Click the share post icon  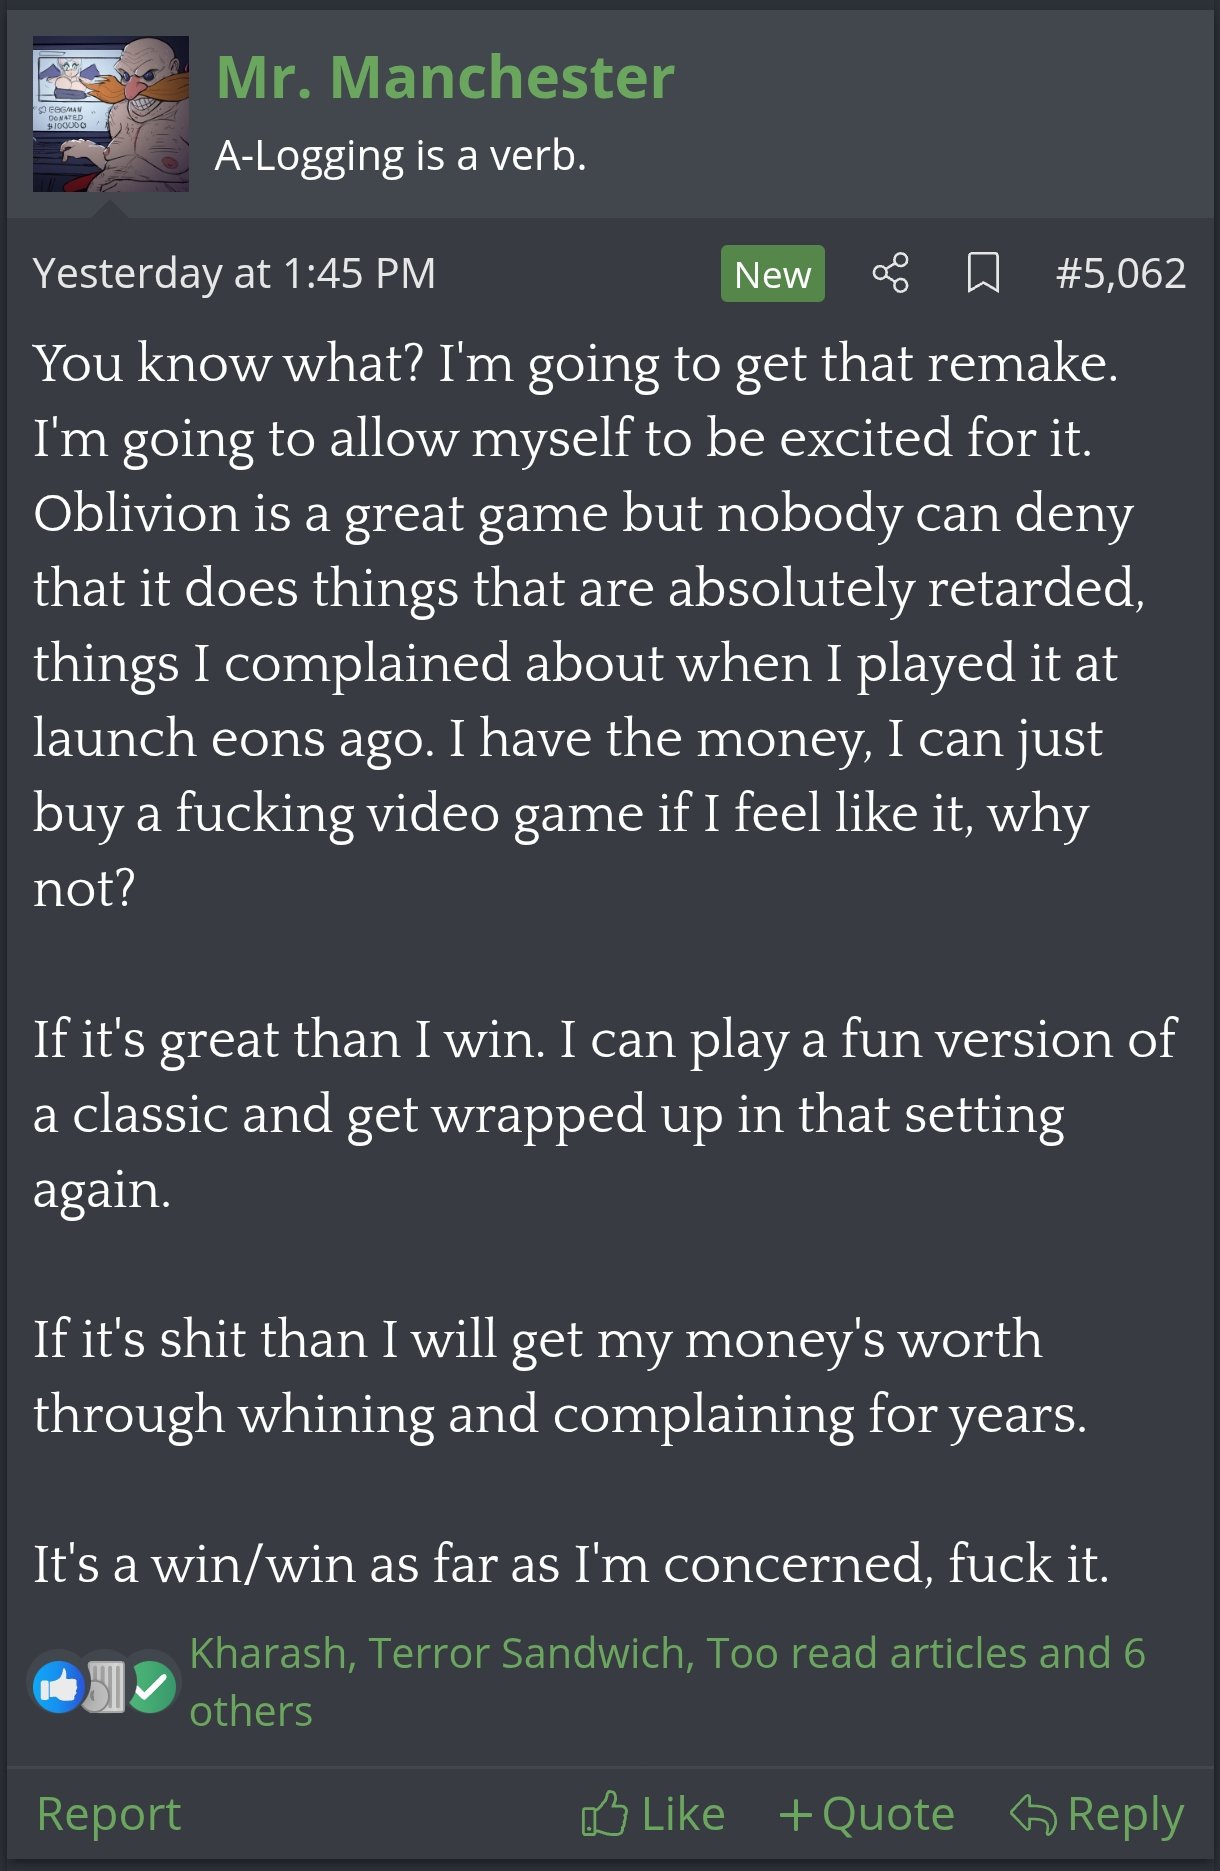[x=890, y=273]
